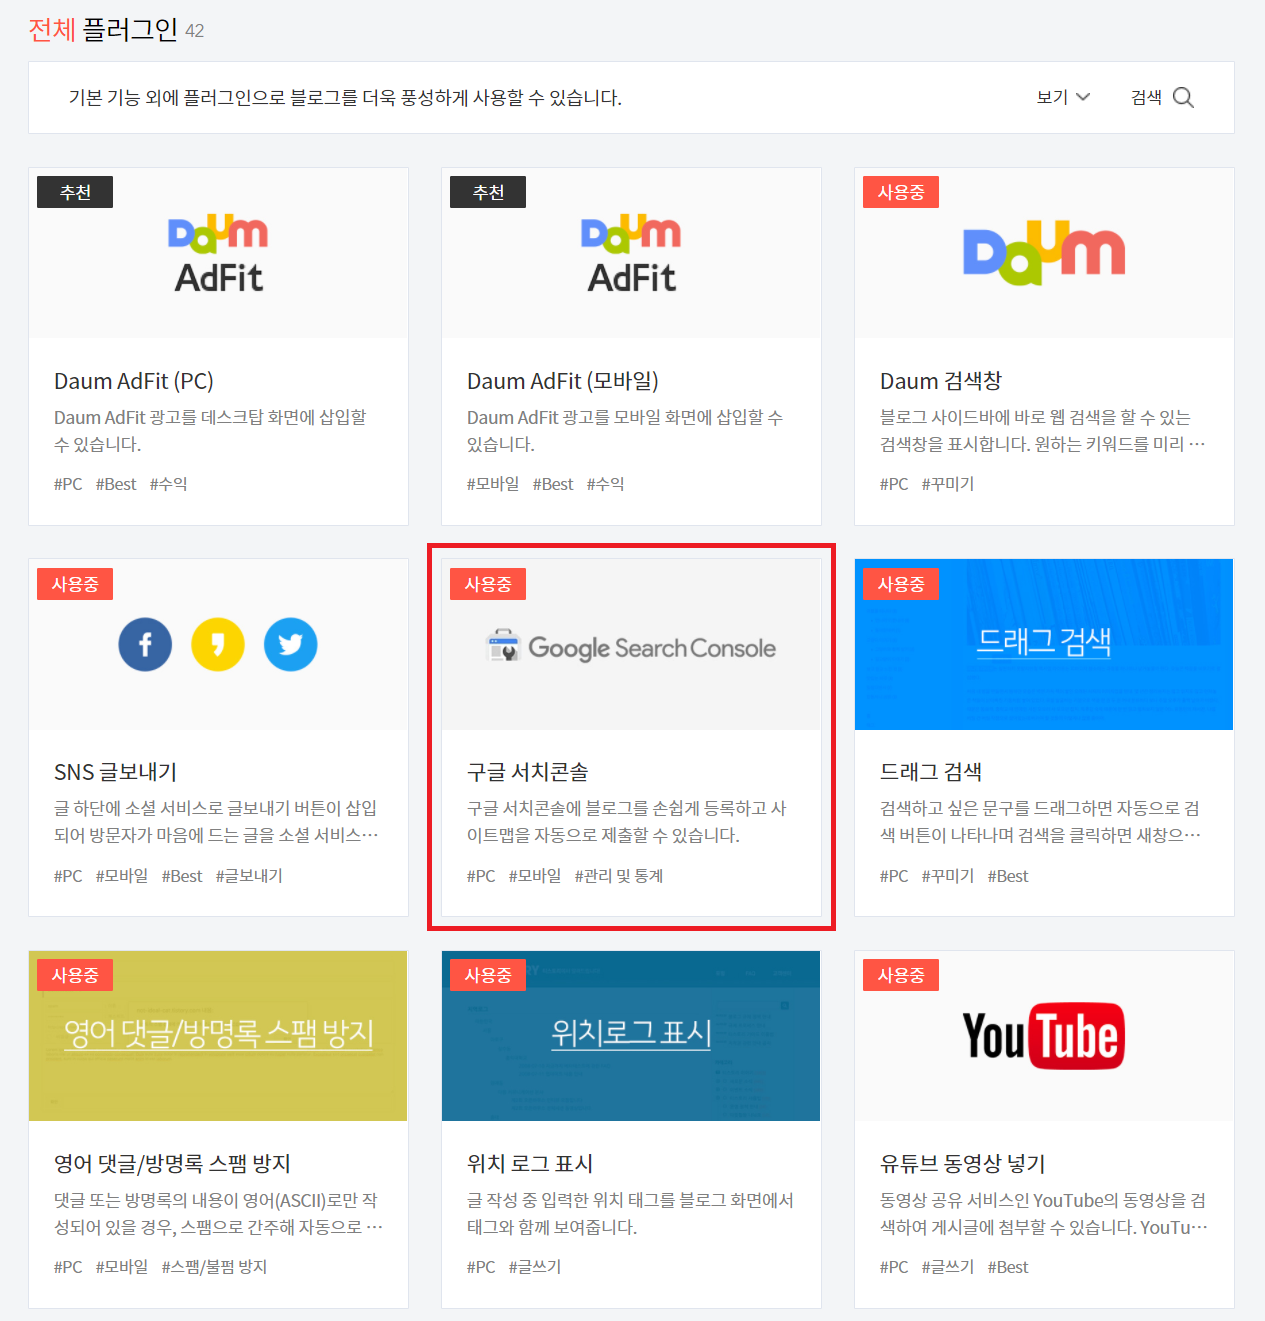Click #Best tag under 드래그 검색

tap(1008, 876)
